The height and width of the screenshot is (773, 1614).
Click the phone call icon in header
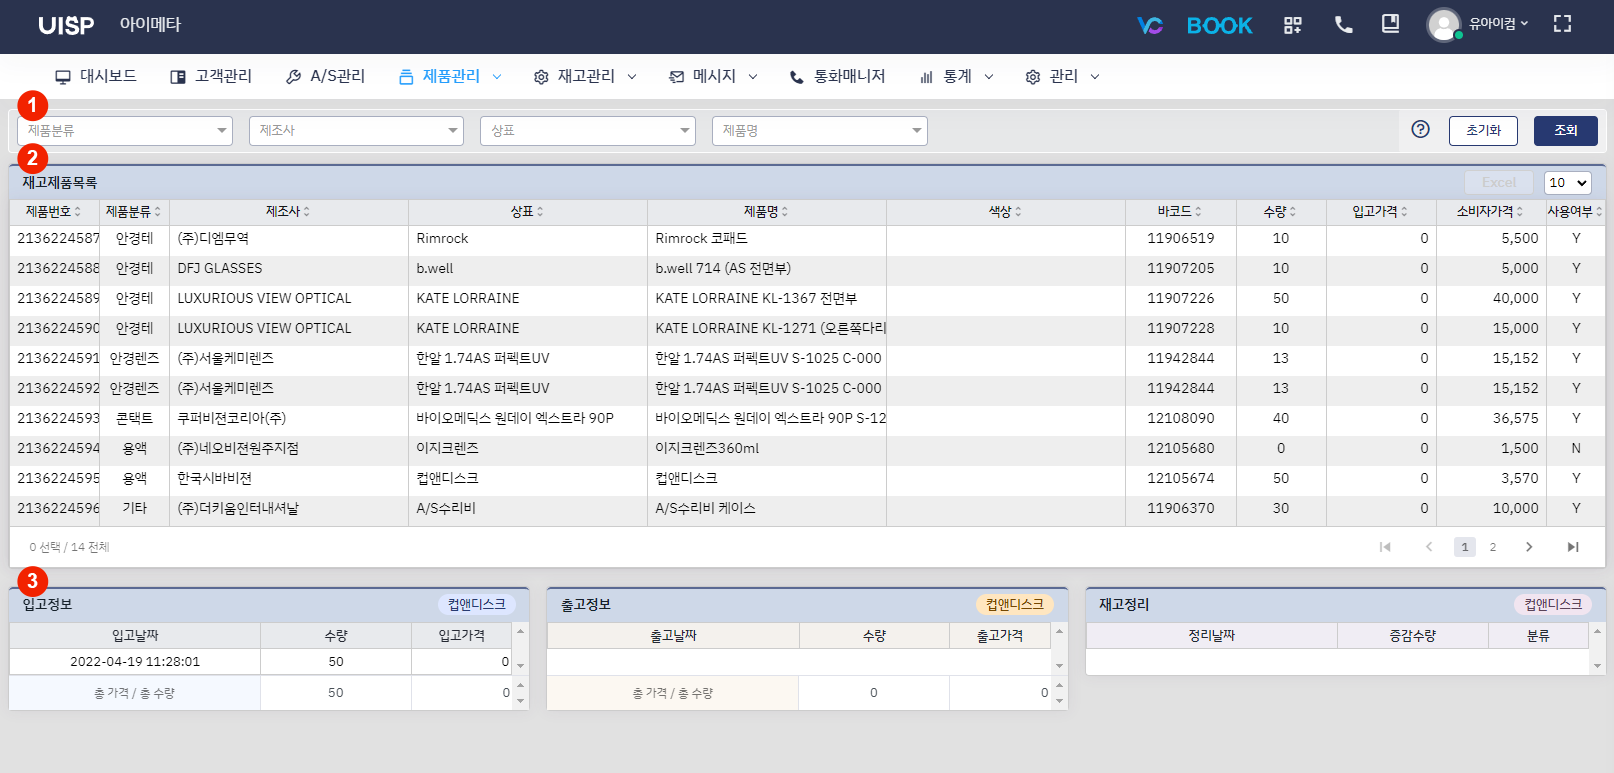coord(1343,25)
